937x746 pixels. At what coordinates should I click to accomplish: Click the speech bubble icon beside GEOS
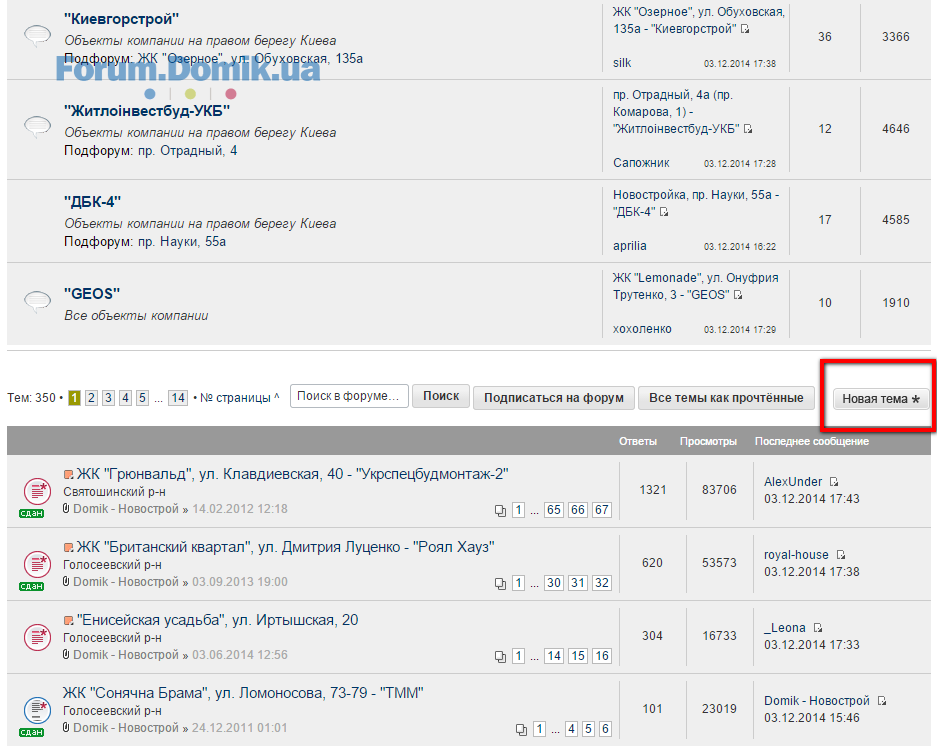click(37, 301)
